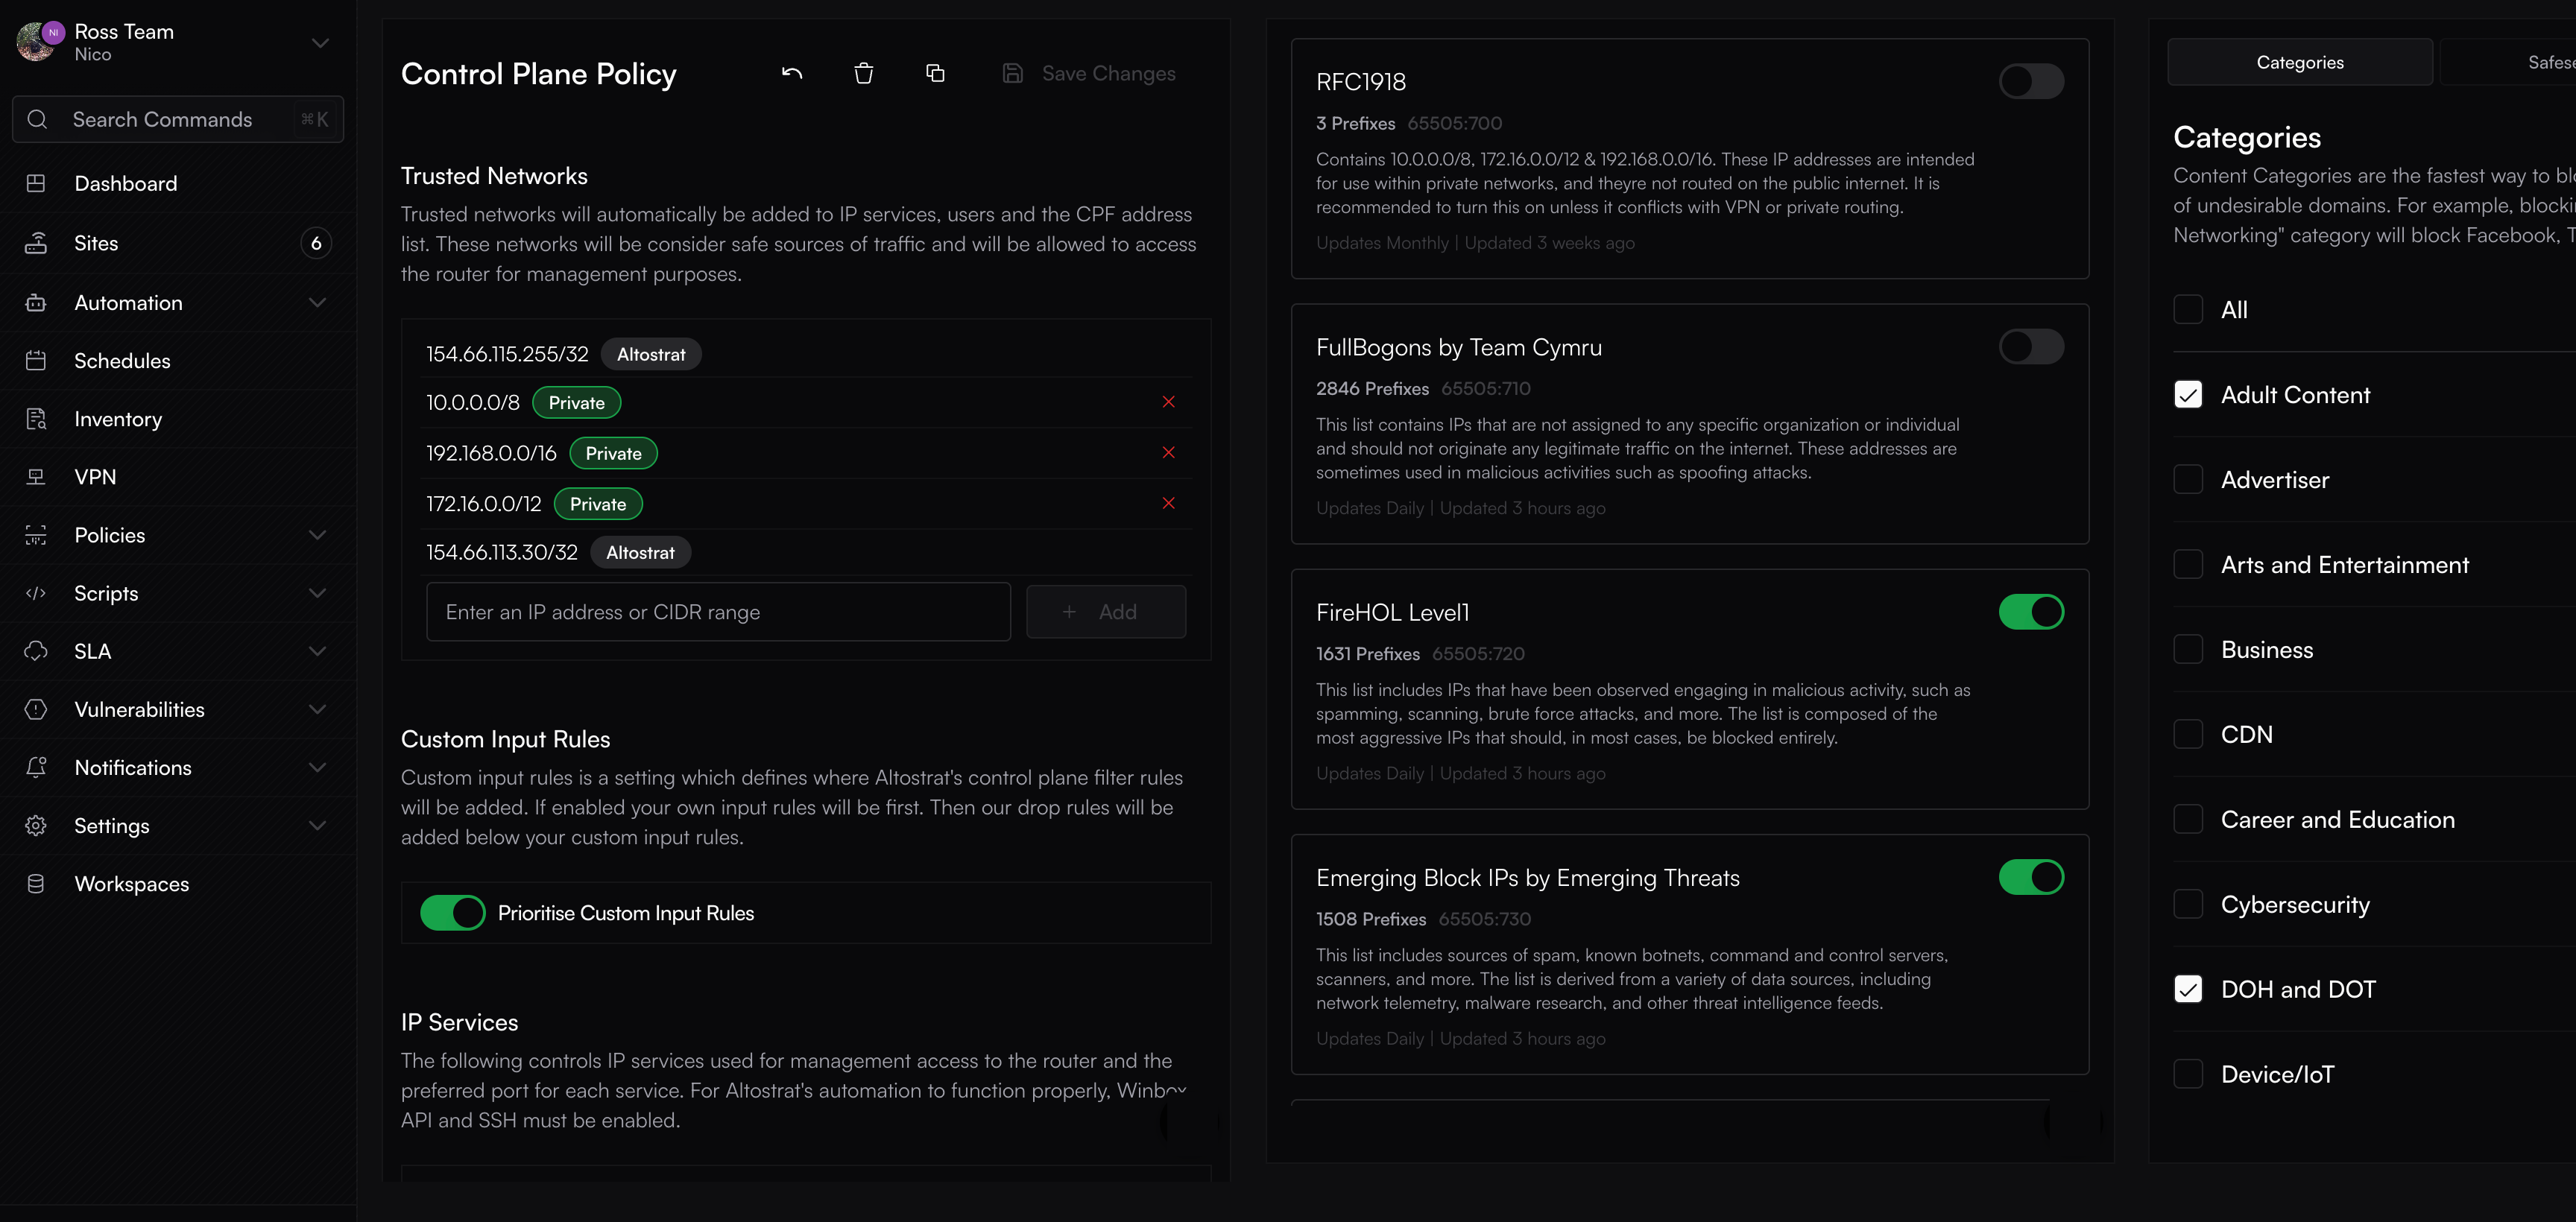Open the Ross Team account dropdown
Image resolution: width=2576 pixels, height=1222 pixels.
click(320, 43)
